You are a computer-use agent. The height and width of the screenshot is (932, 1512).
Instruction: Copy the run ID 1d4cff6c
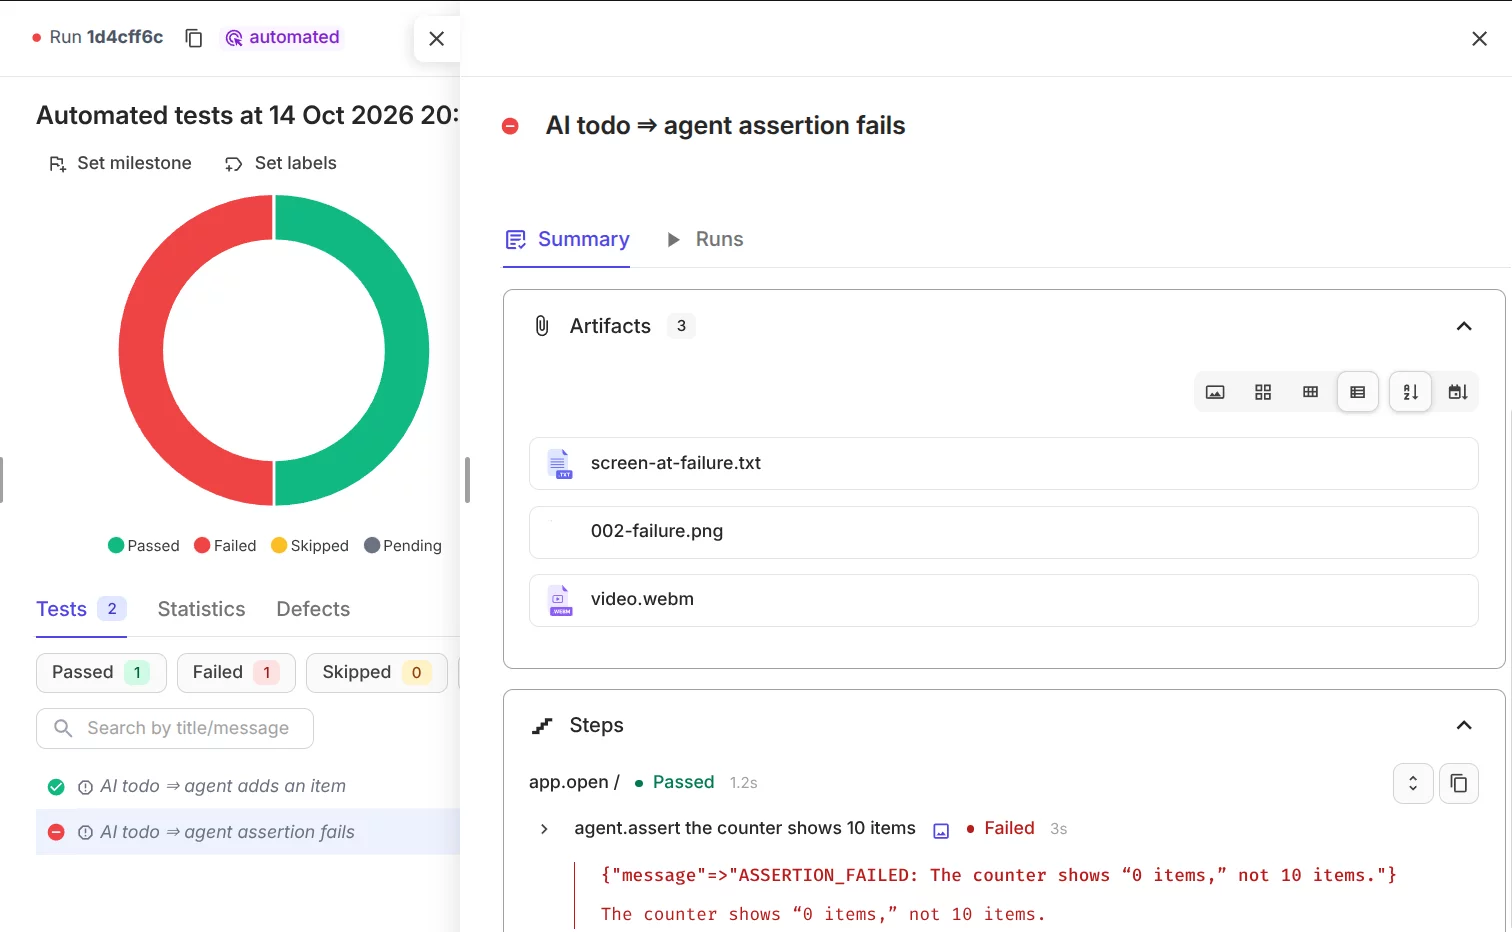coord(194,38)
